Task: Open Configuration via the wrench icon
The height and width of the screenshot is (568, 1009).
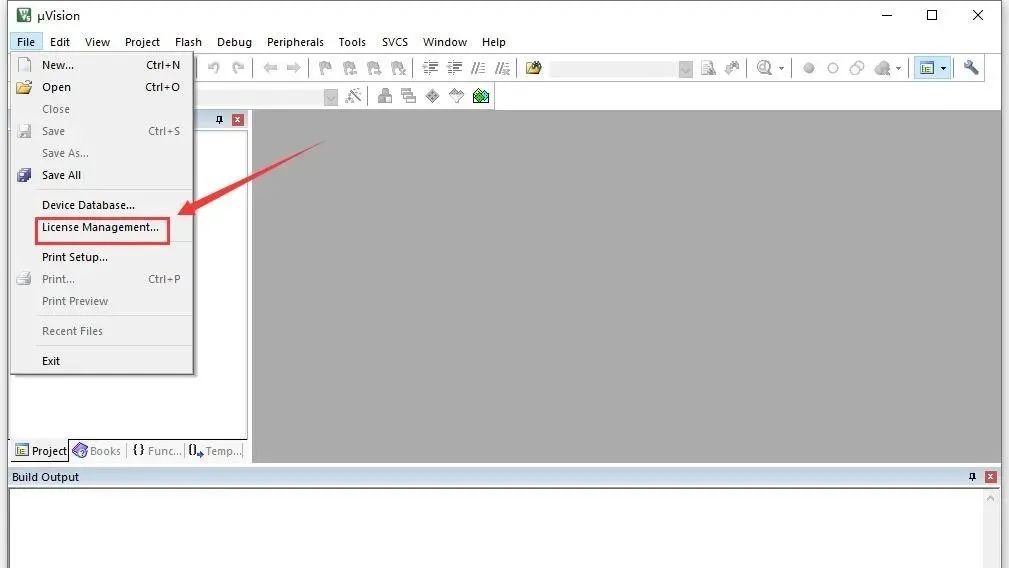Action: [970, 68]
